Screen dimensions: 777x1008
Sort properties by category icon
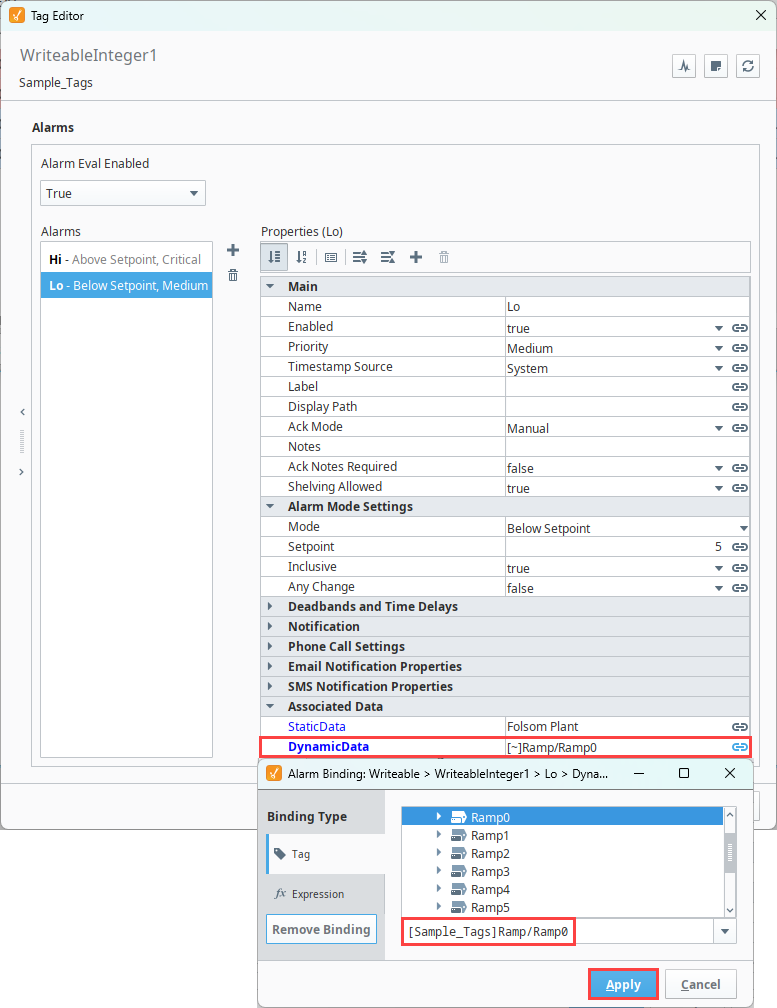coord(274,257)
